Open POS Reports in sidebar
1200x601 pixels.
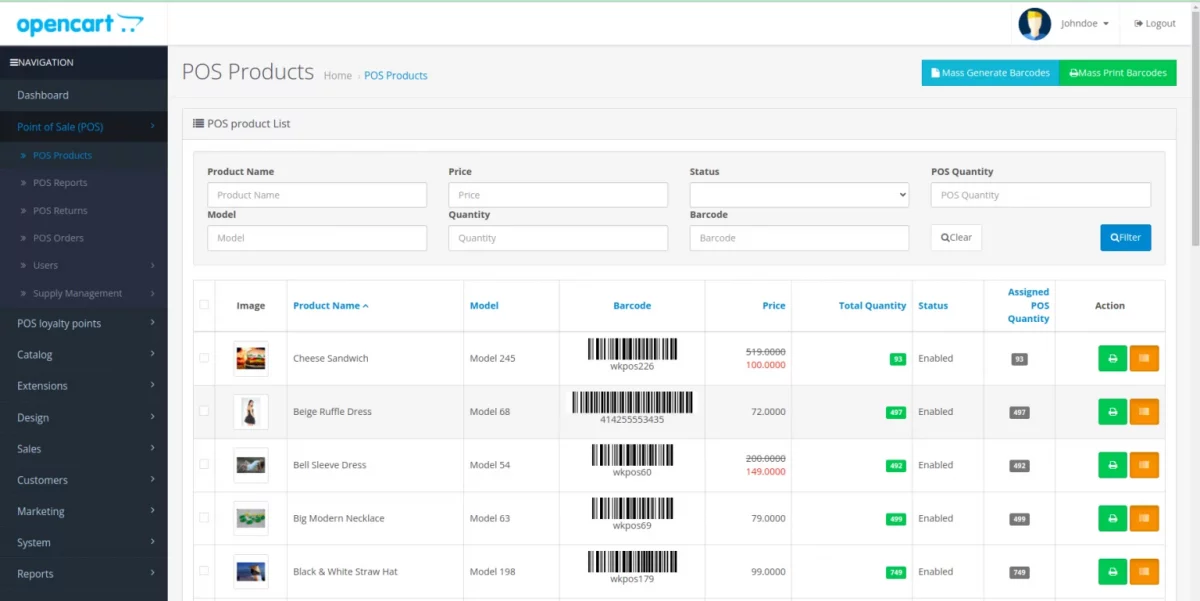[83, 183]
